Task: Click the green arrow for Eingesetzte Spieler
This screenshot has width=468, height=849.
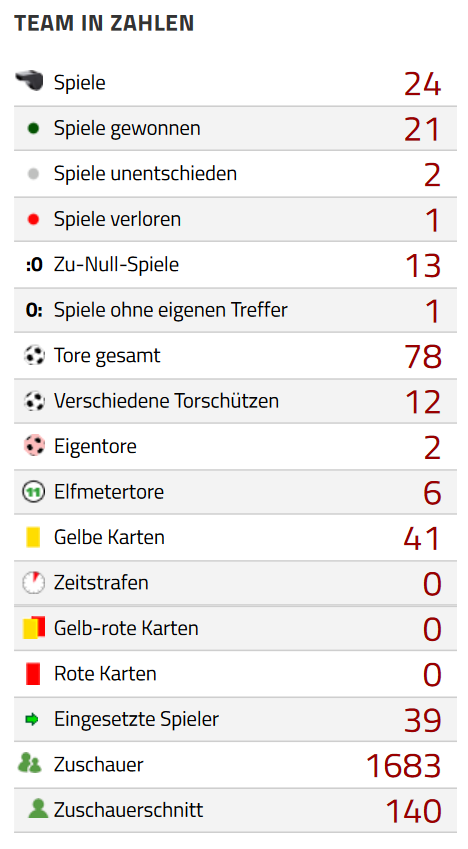Action: 32,720
